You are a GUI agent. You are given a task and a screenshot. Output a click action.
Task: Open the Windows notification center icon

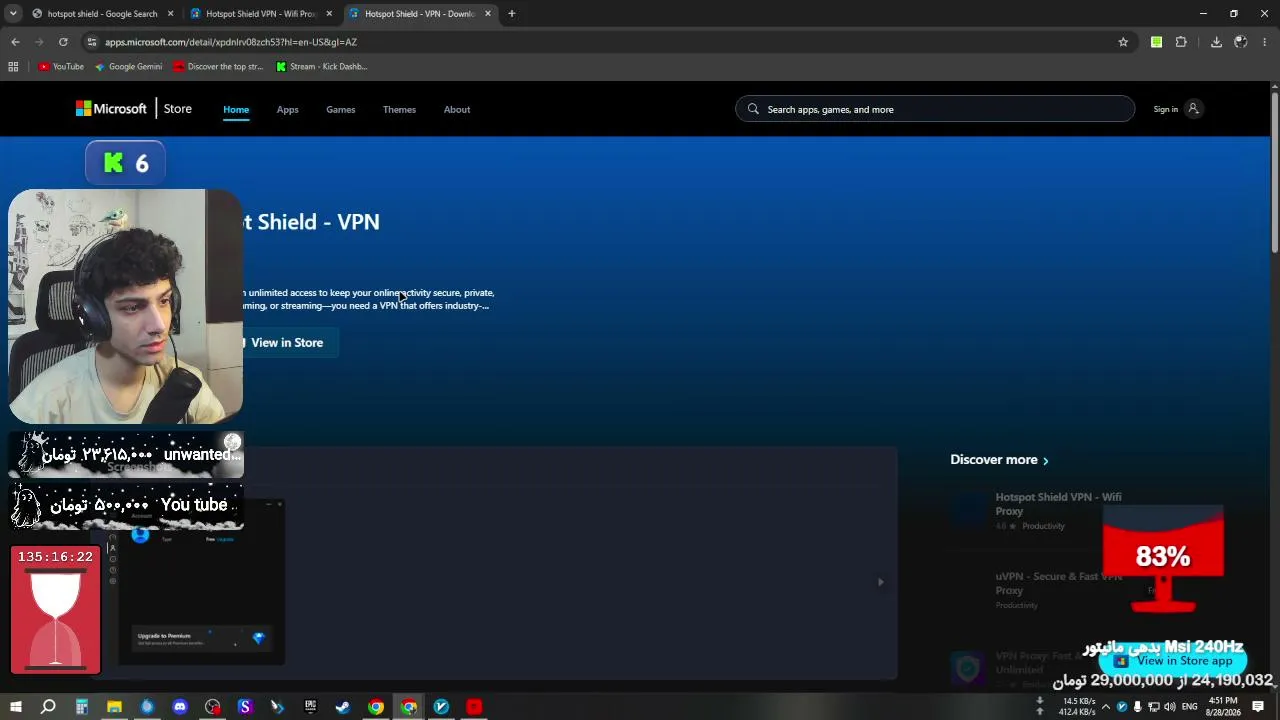point(1259,707)
